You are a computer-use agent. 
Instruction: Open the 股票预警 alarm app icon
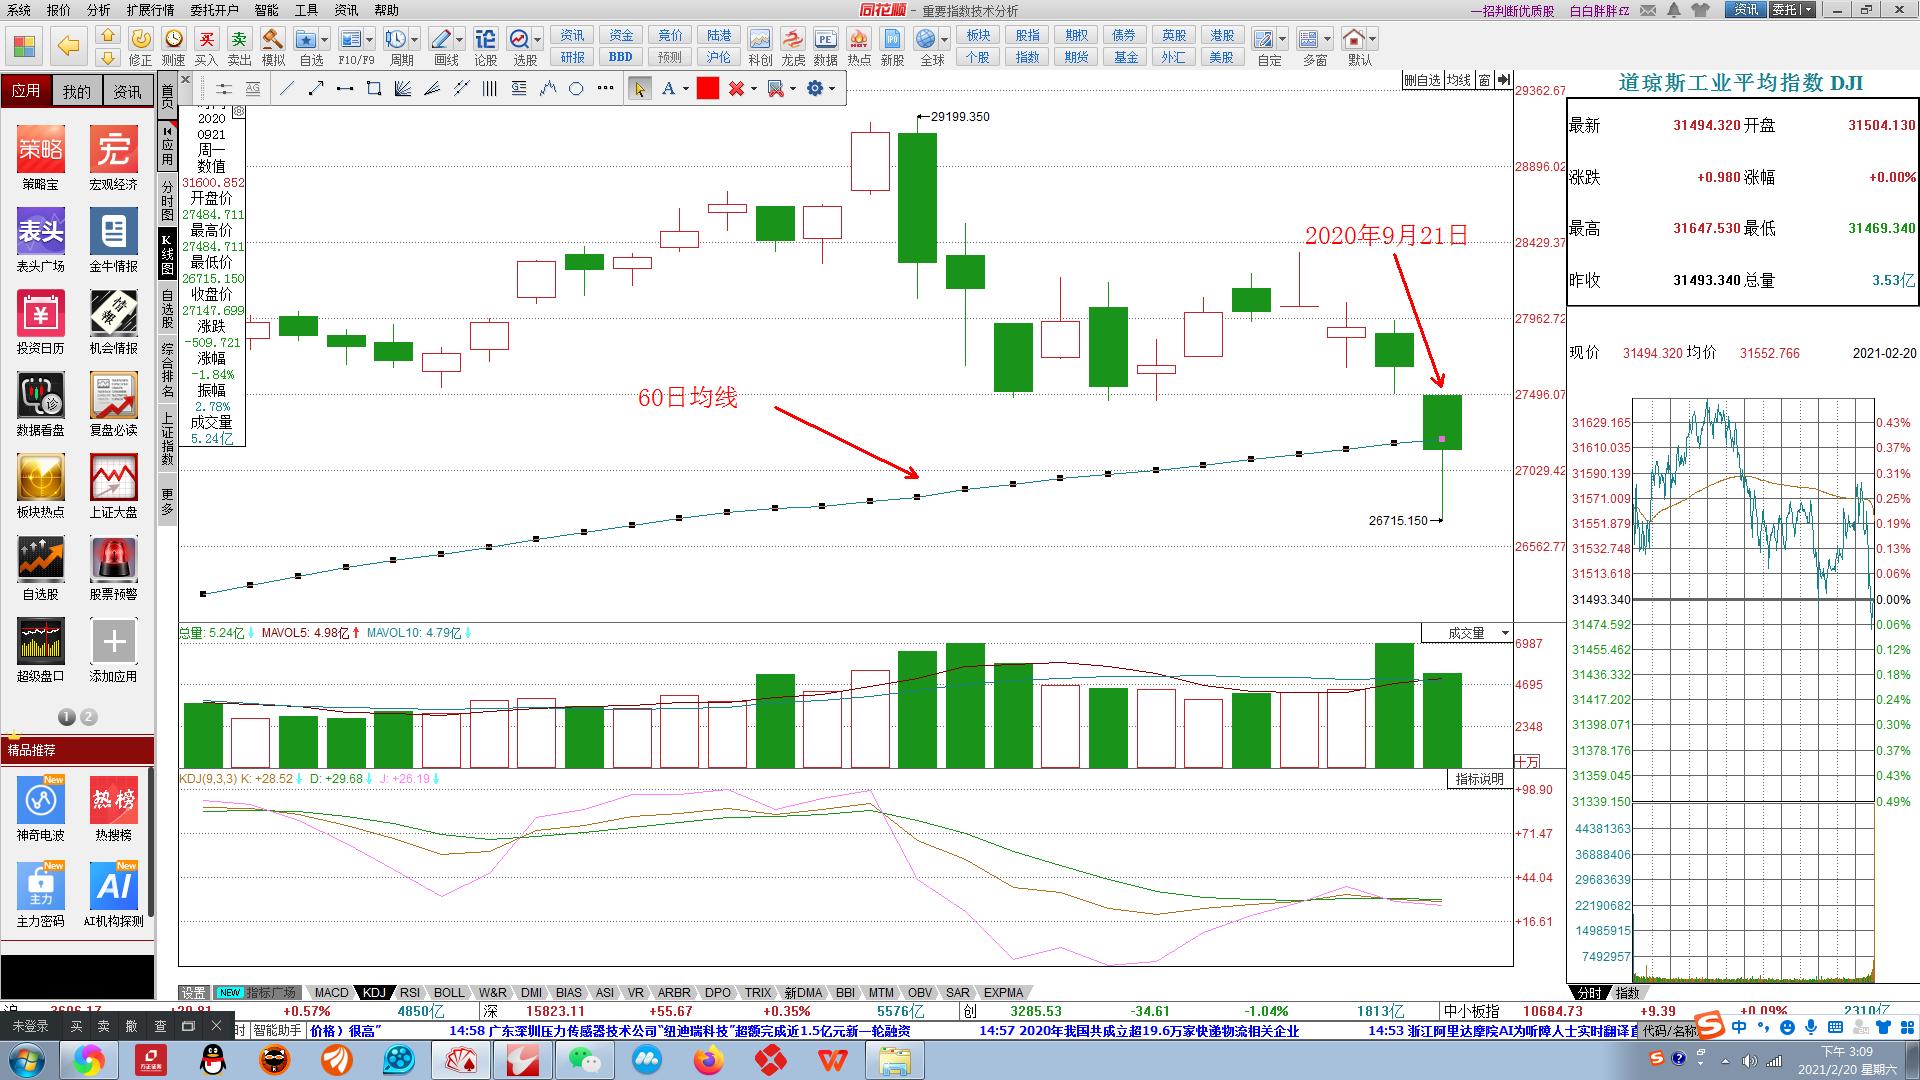pyautogui.click(x=113, y=560)
